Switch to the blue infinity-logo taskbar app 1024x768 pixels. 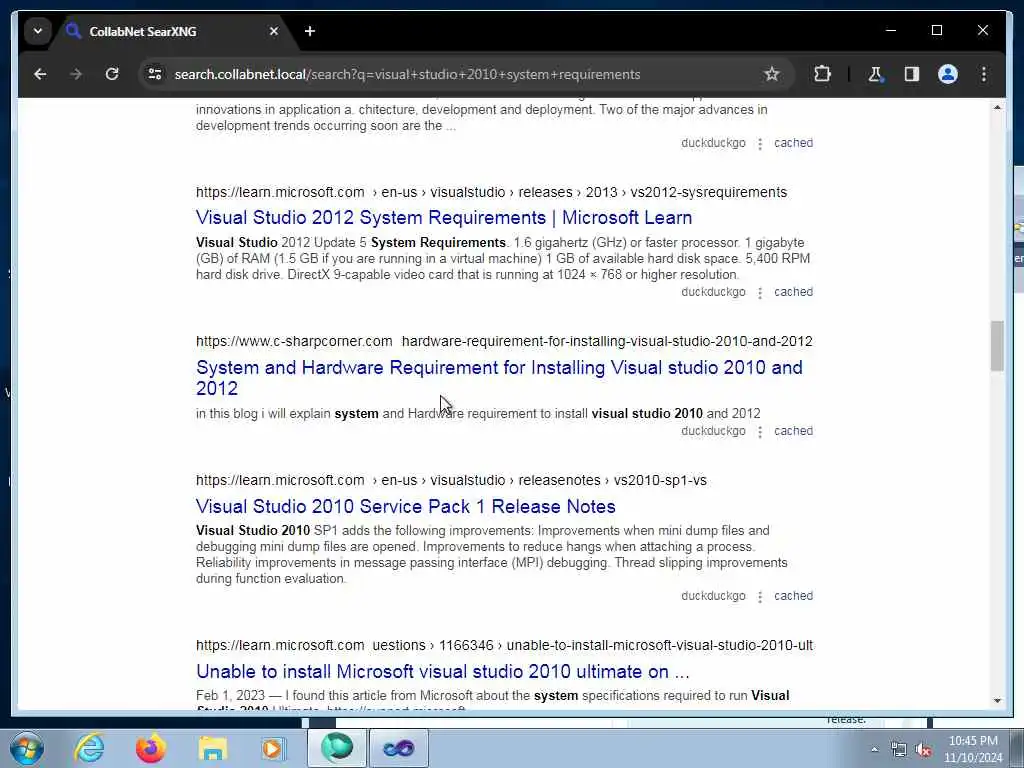[398, 748]
